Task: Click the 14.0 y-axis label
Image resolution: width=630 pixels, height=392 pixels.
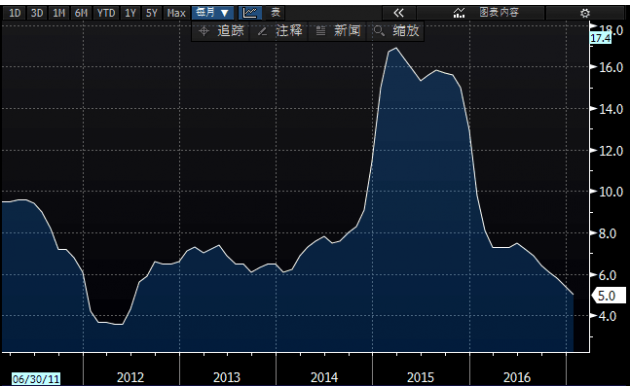Action: (611, 109)
